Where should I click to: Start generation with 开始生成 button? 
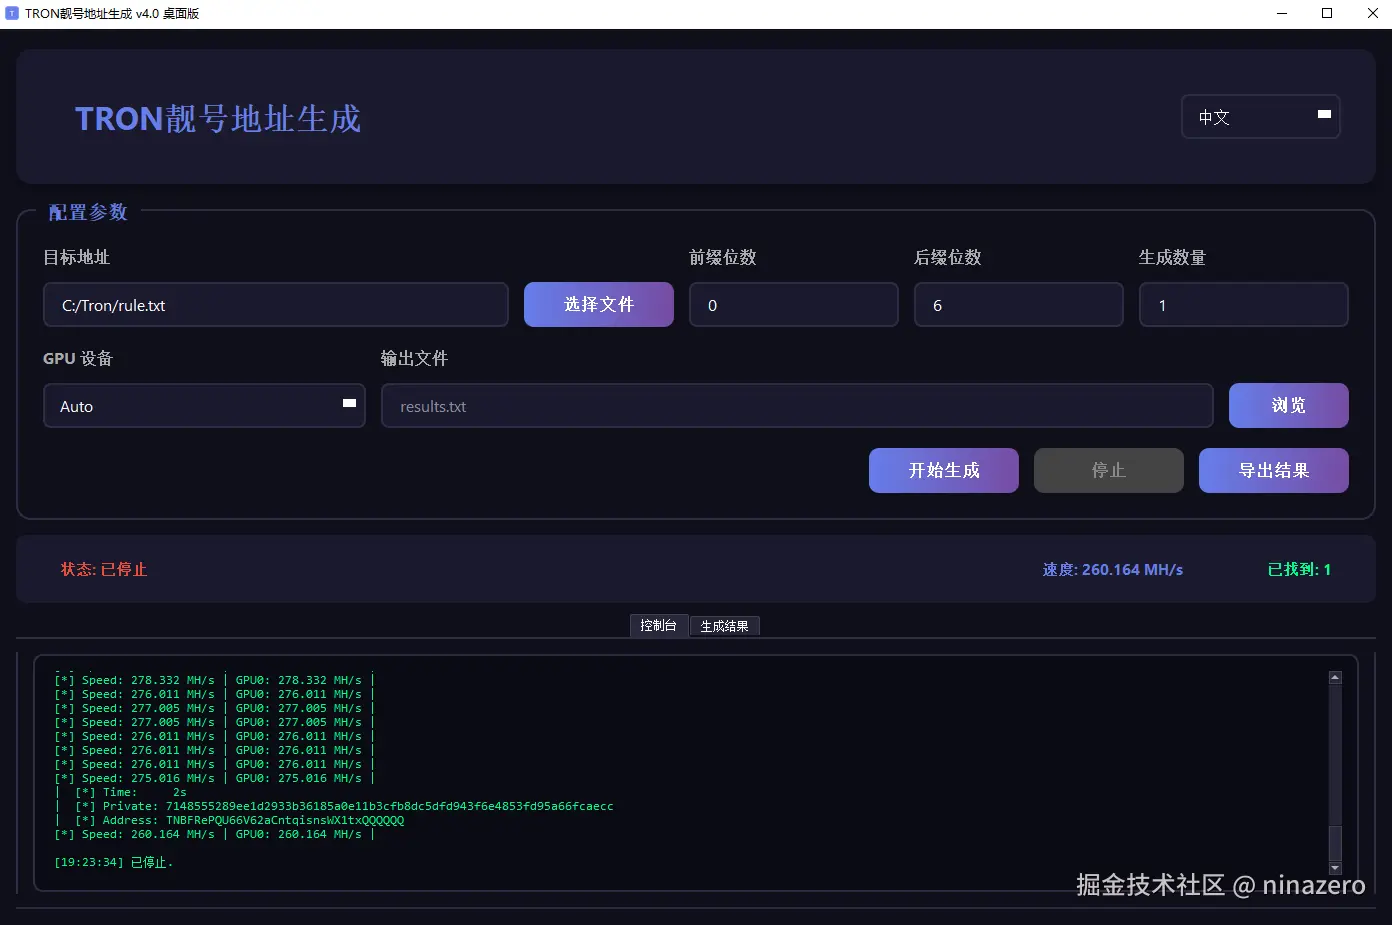pos(944,470)
